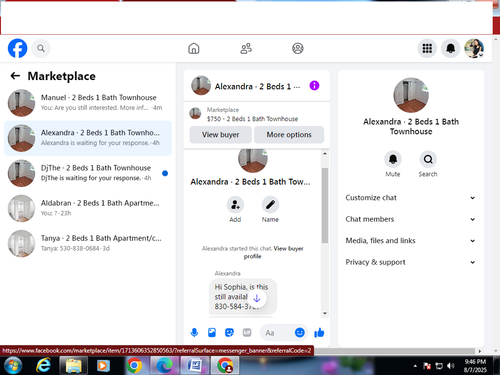Mute the conversation with bell icon

(x=393, y=159)
